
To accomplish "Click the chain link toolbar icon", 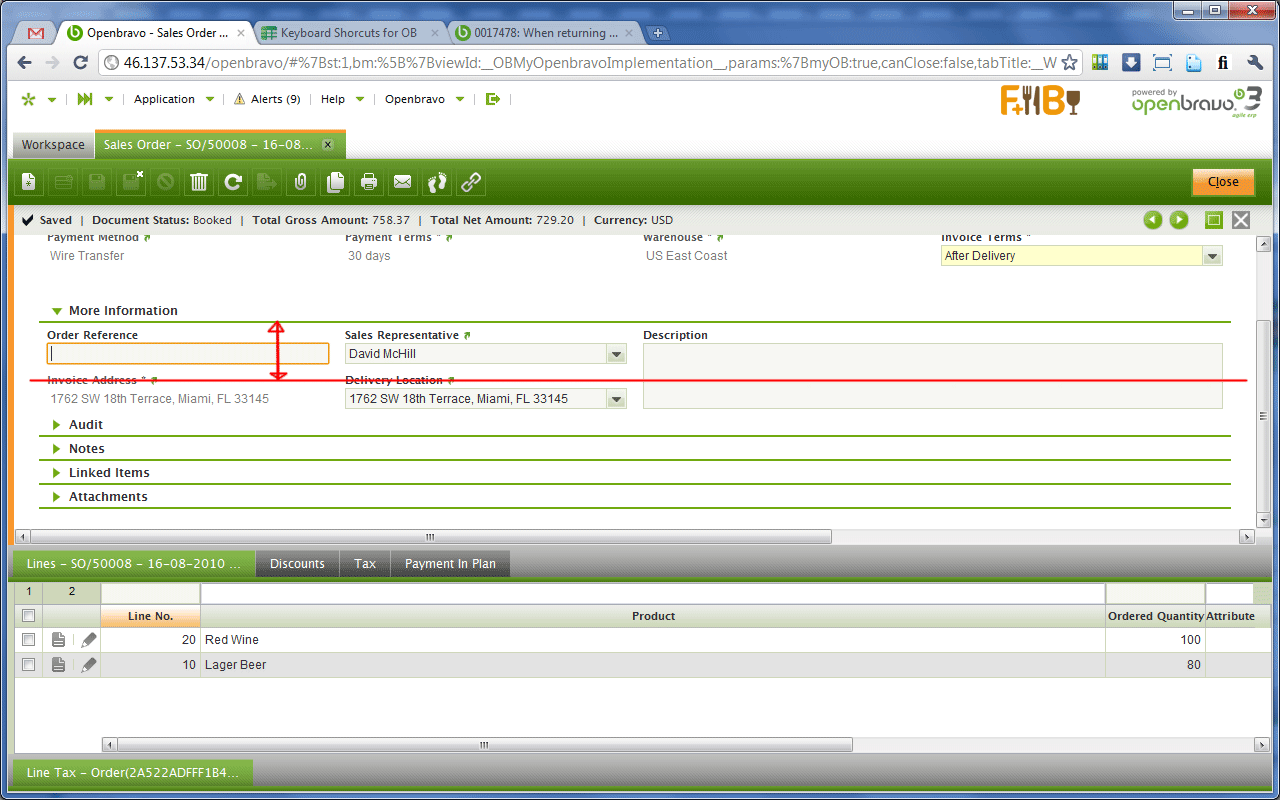I will tap(471, 182).
